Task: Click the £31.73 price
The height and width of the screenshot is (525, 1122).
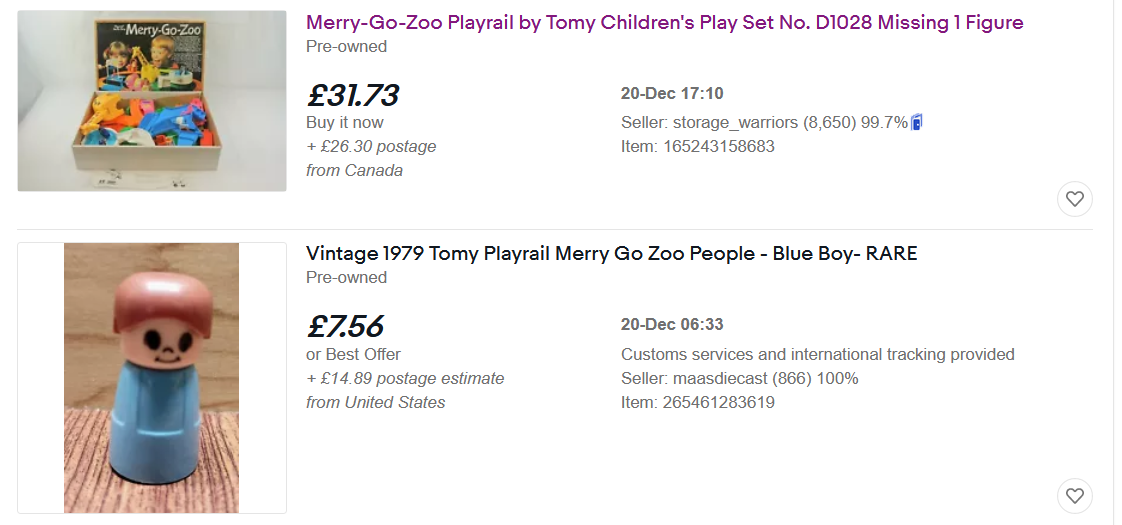Action: click(x=352, y=95)
